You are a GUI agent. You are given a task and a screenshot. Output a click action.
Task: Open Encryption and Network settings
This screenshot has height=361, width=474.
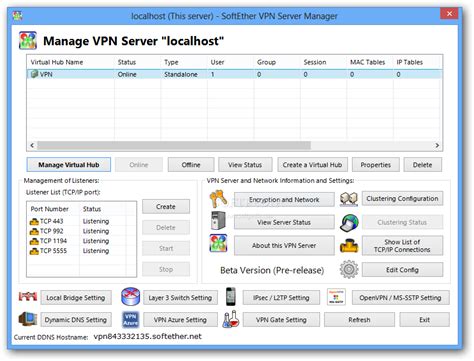pyautogui.click(x=284, y=199)
